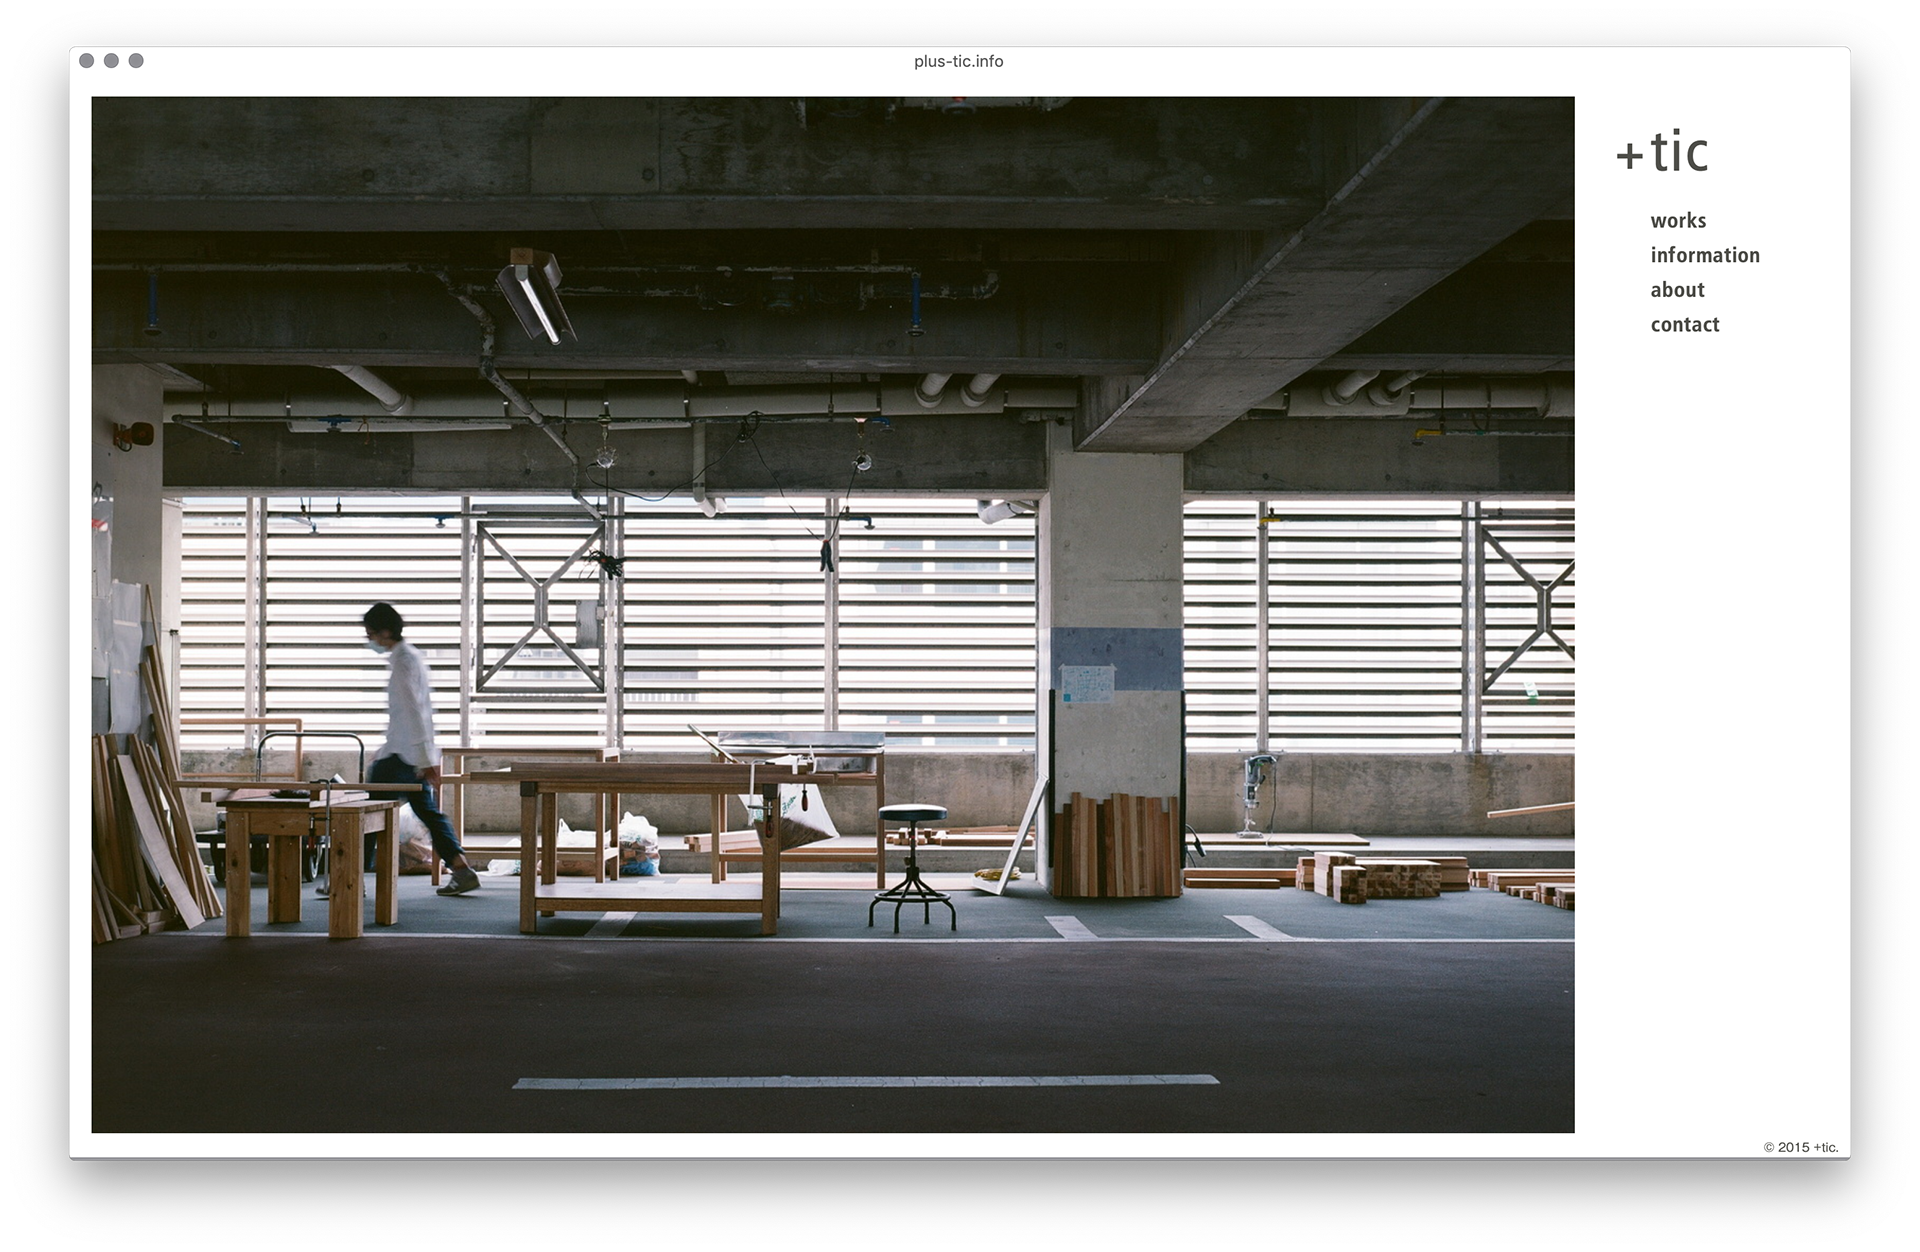Click the third maximize window dot
Viewport: 1920px width, 1252px height.
[x=136, y=61]
